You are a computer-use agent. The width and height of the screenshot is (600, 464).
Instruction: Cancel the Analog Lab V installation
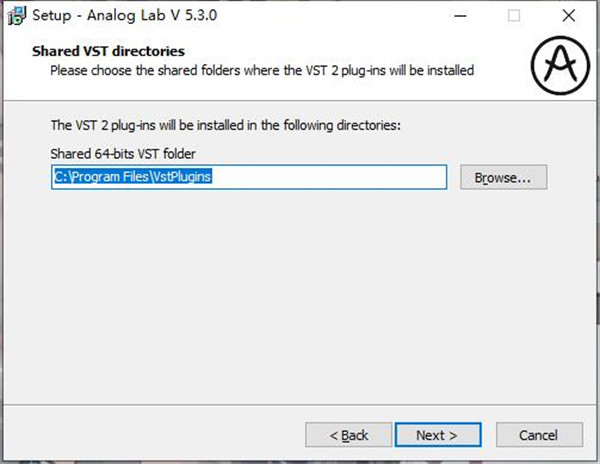coord(539,435)
